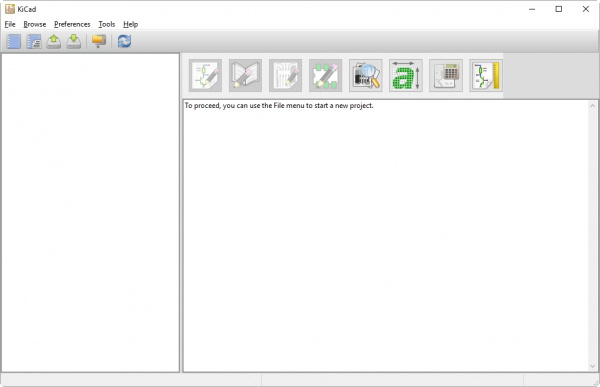
Task: Click the yellow sign toolbar icon
Action: click(x=99, y=41)
